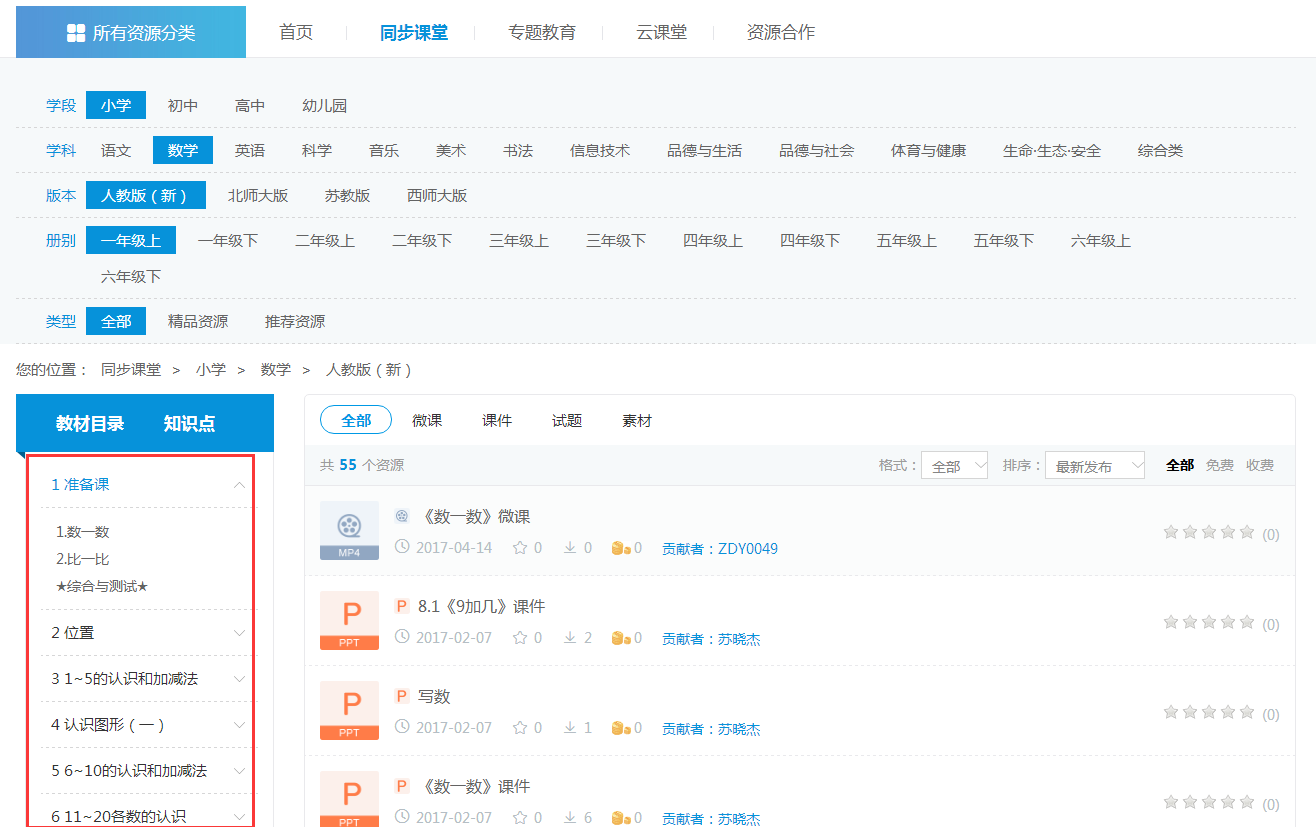
Task: Show only 收费 resources
Action: (1260, 465)
